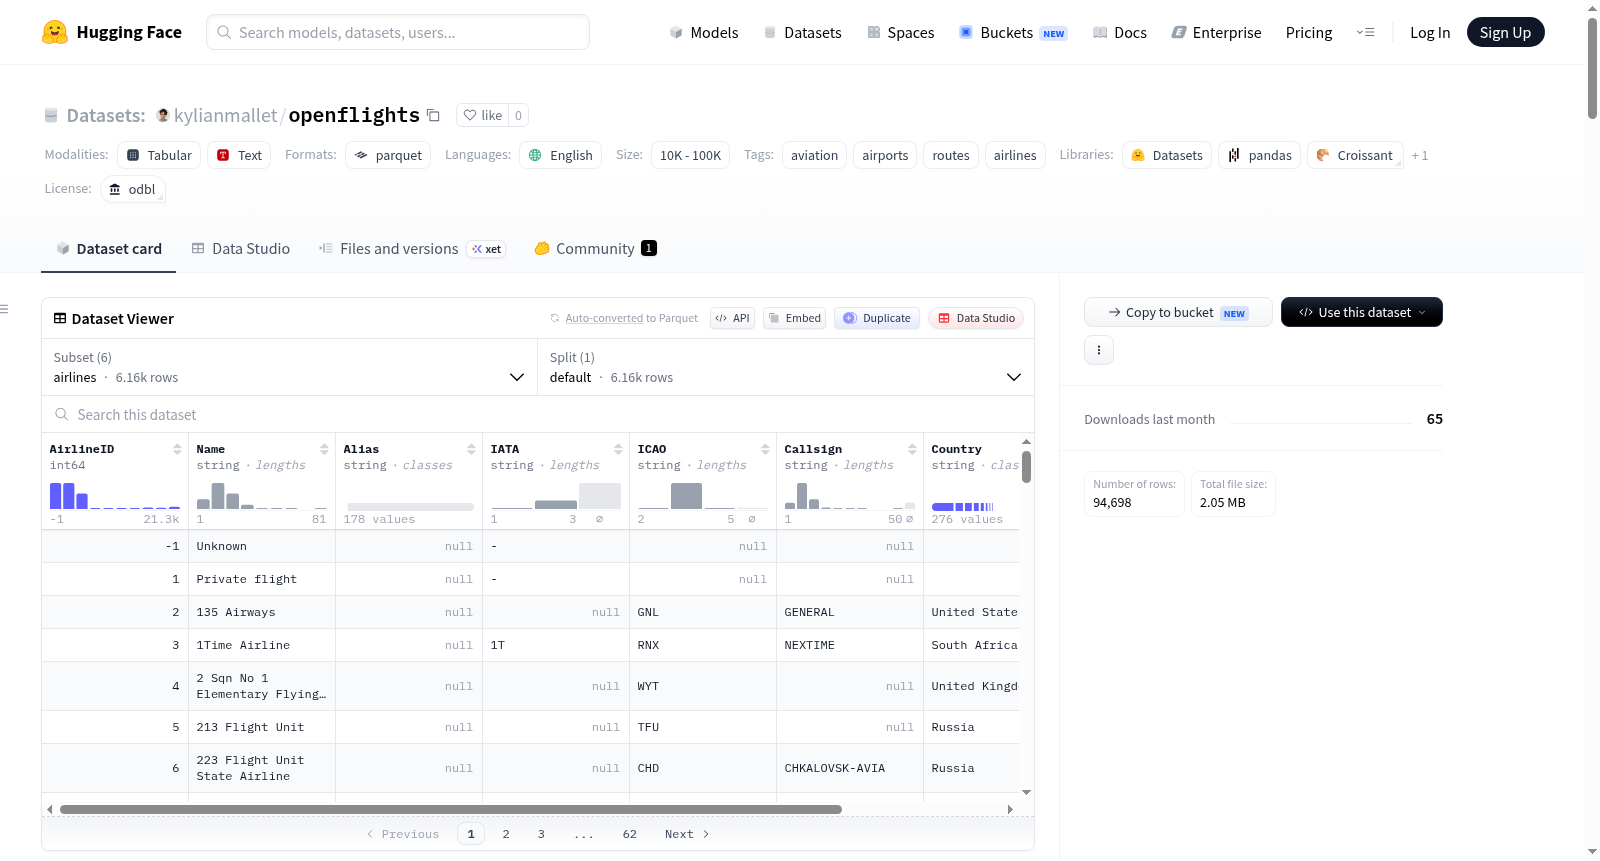The width and height of the screenshot is (1600, 861).
Task: Select the odbl license tag
Action: pos(133,189)
